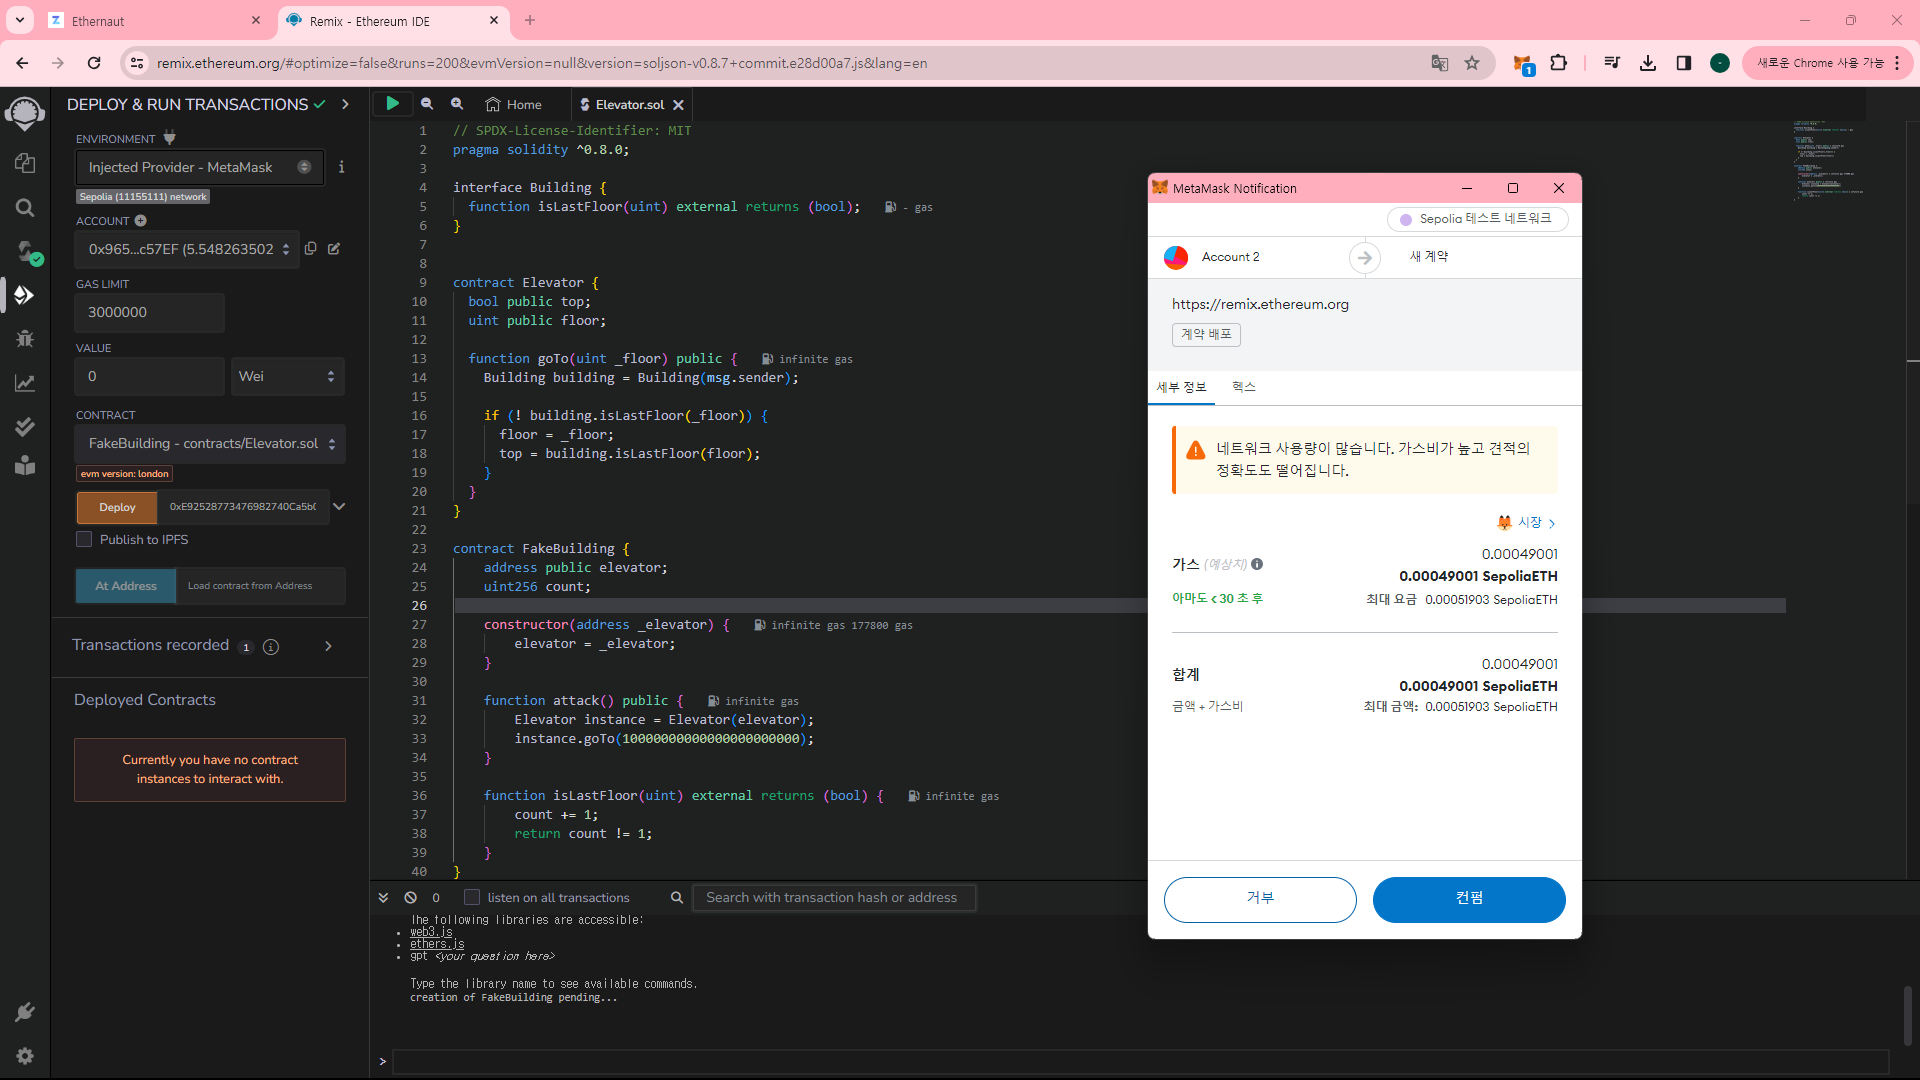Open the Contract FakeBuilding dropdown
1920x1080 pixels.
point(210,443)
